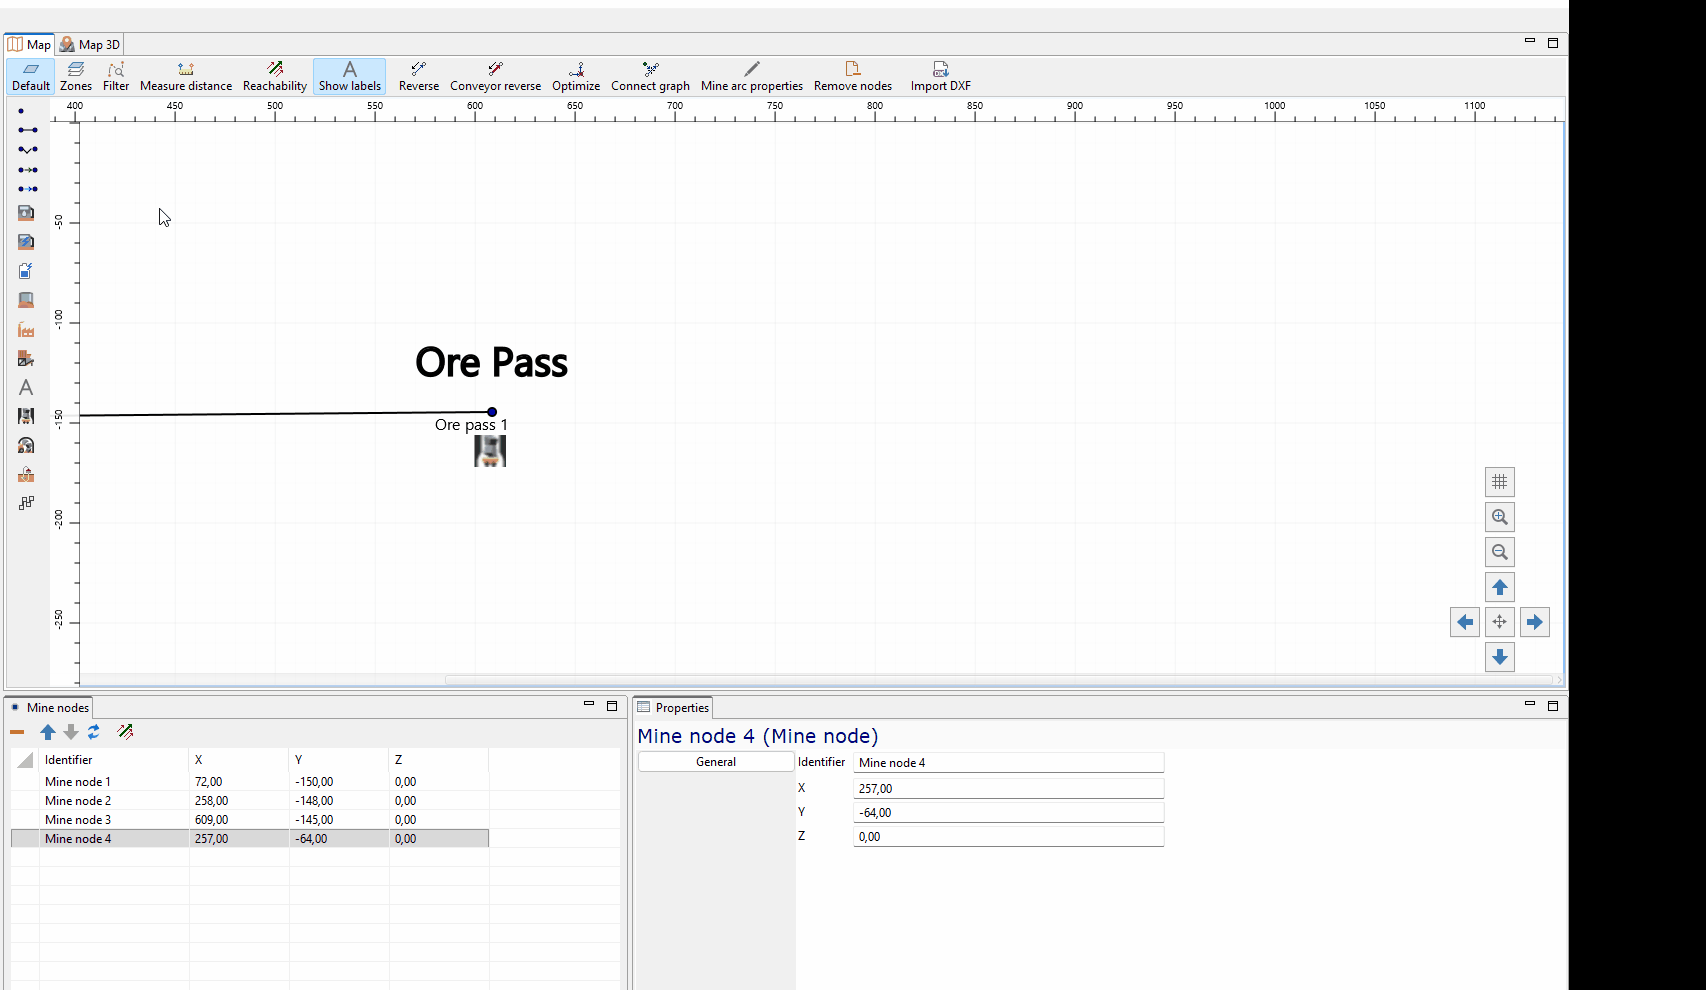Click the zoom out magnifier button
The width and height of the screenshot is (1706, 990).
click(1500, 552)
